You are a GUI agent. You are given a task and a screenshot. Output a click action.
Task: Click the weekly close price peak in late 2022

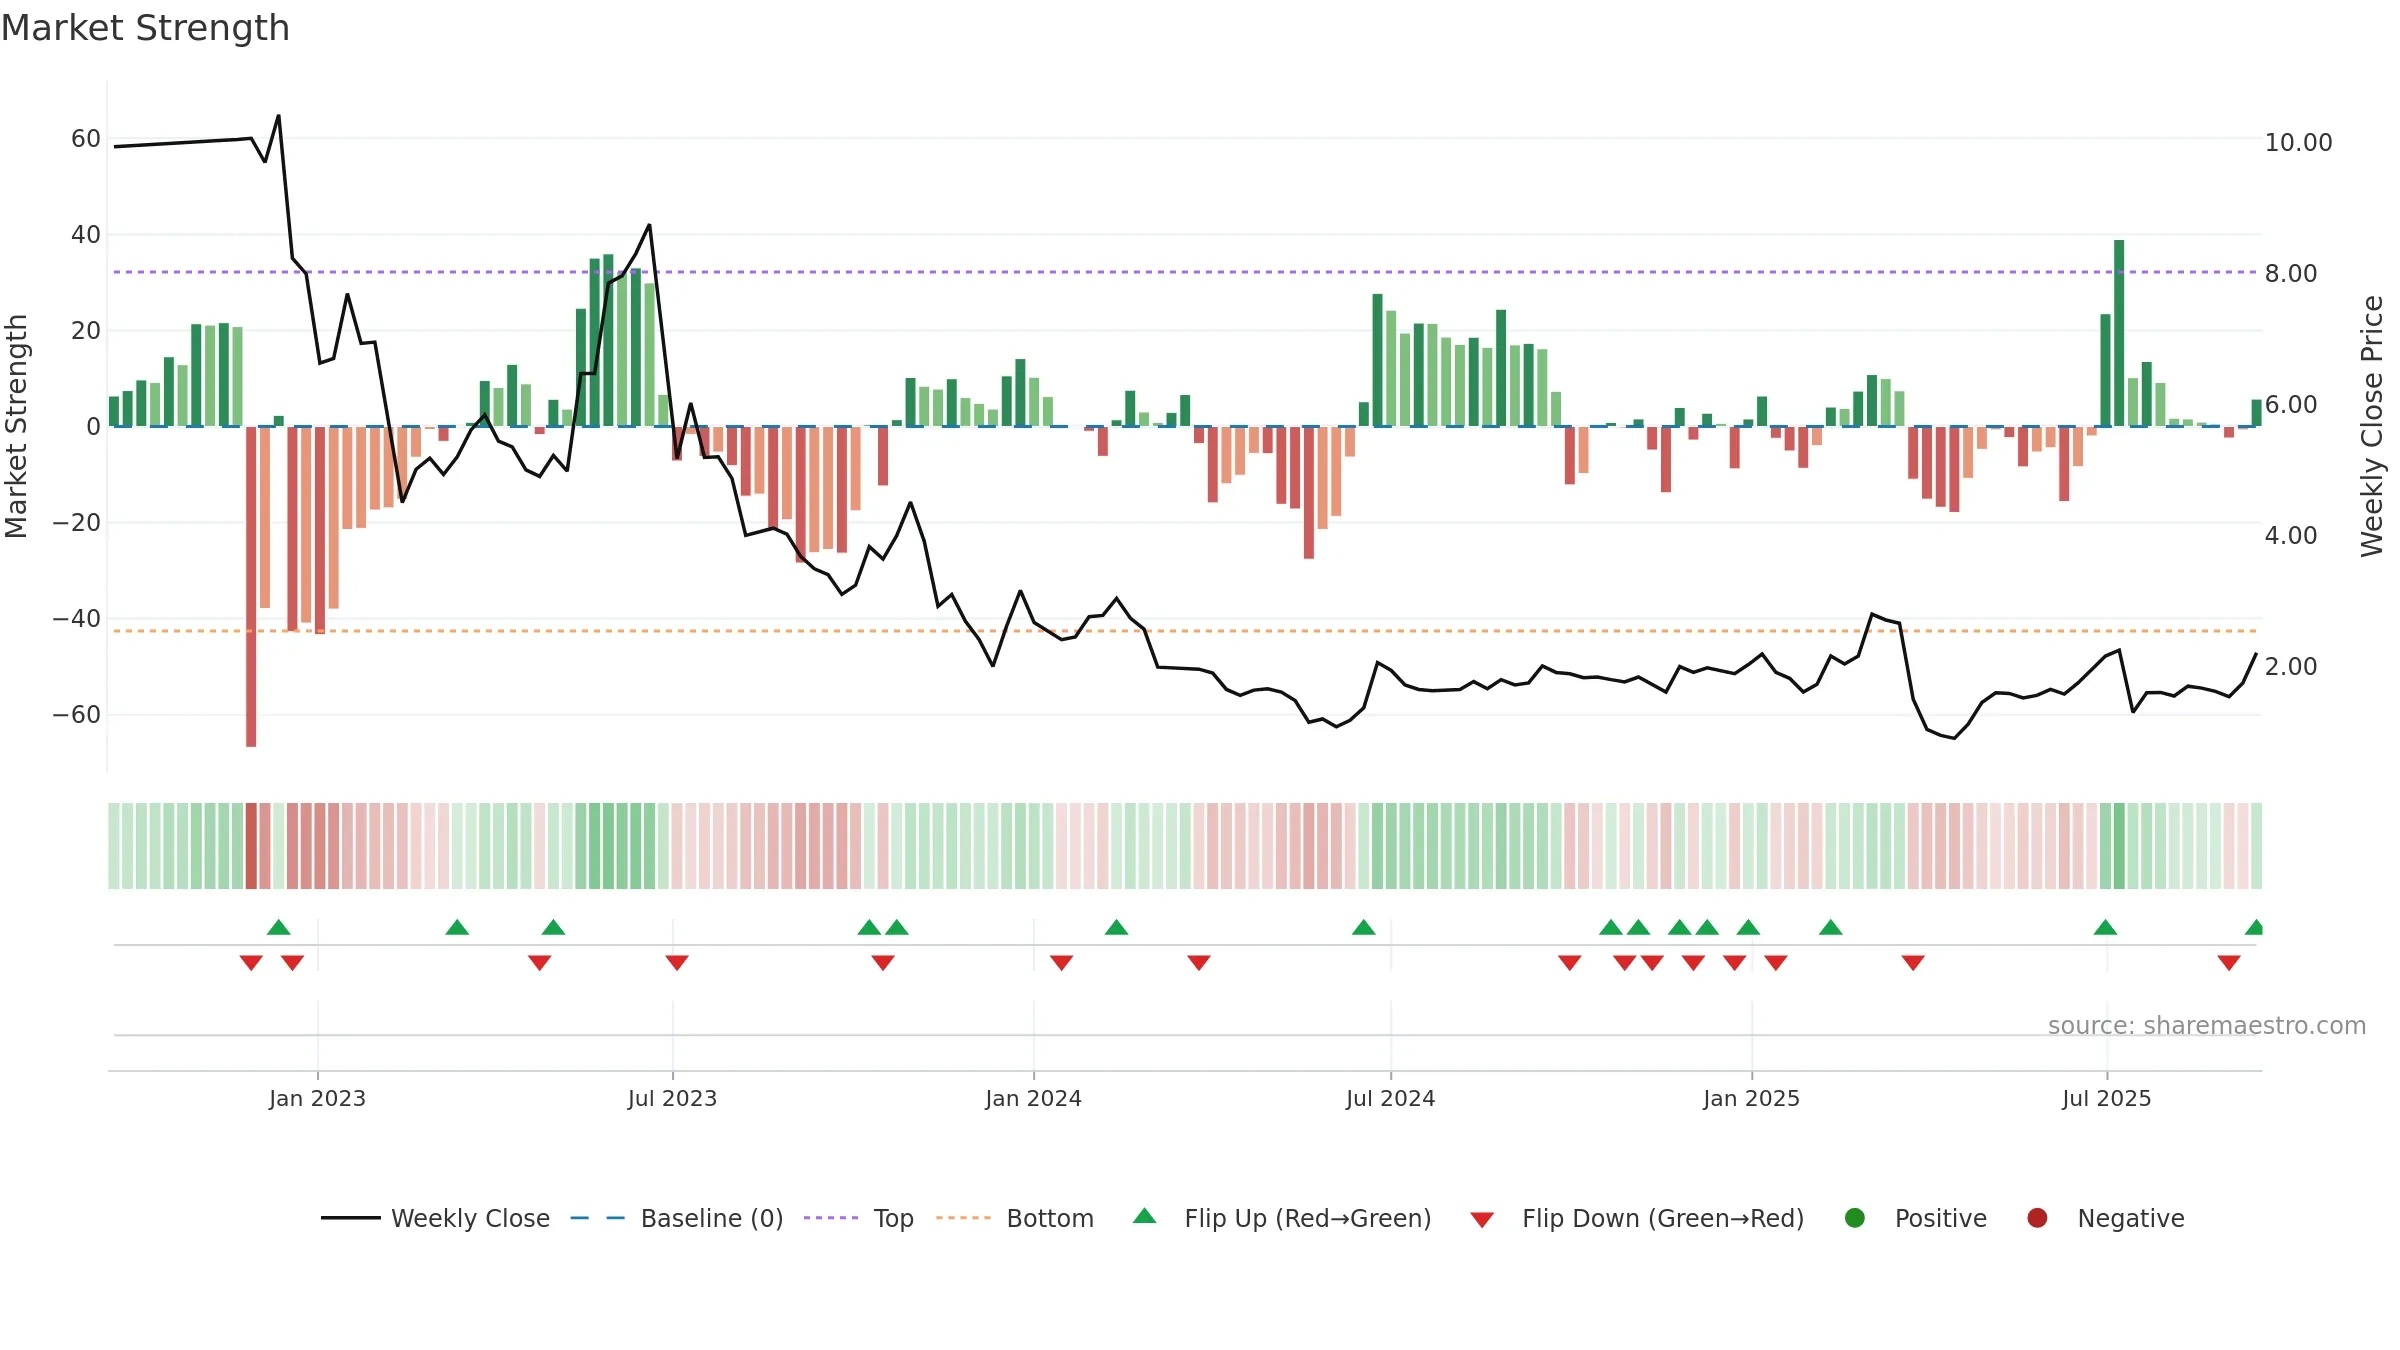278,116
